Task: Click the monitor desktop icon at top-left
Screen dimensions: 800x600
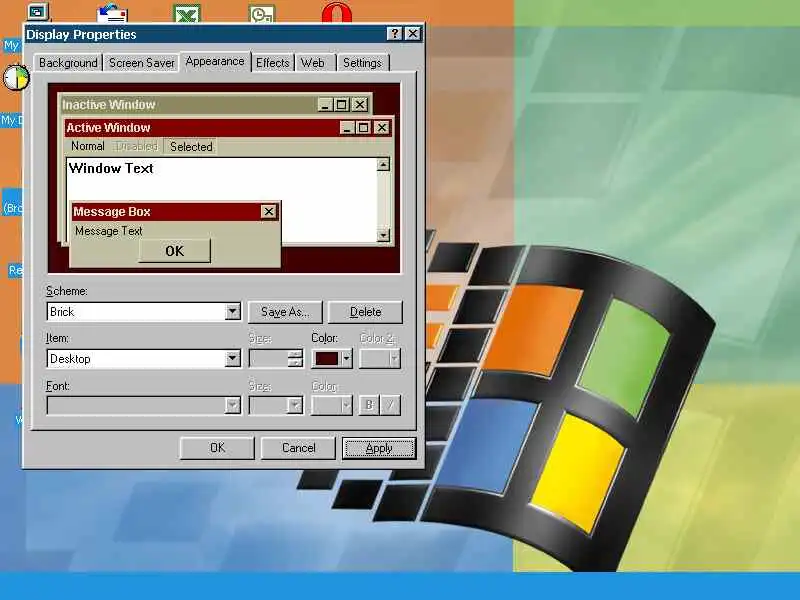Action: (x=38, y=12)
